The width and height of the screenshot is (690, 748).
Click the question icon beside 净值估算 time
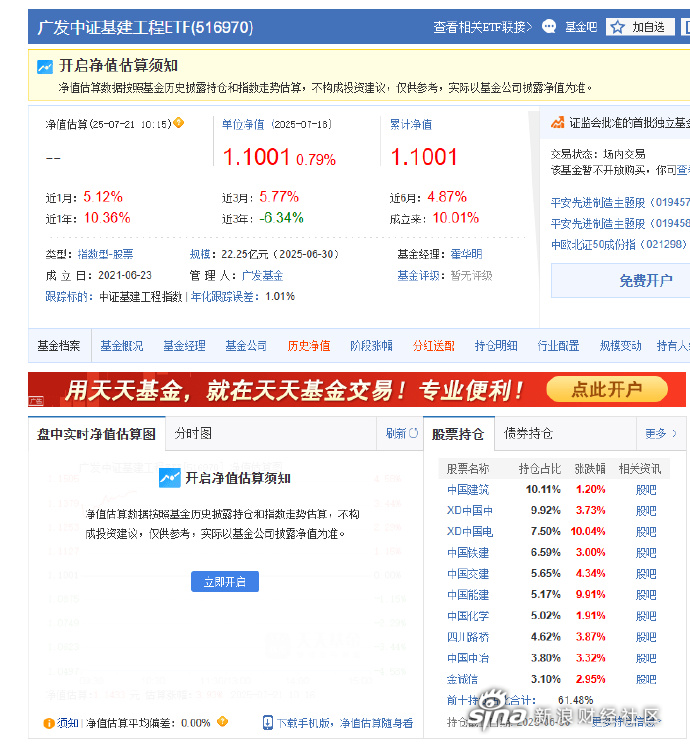178,123
